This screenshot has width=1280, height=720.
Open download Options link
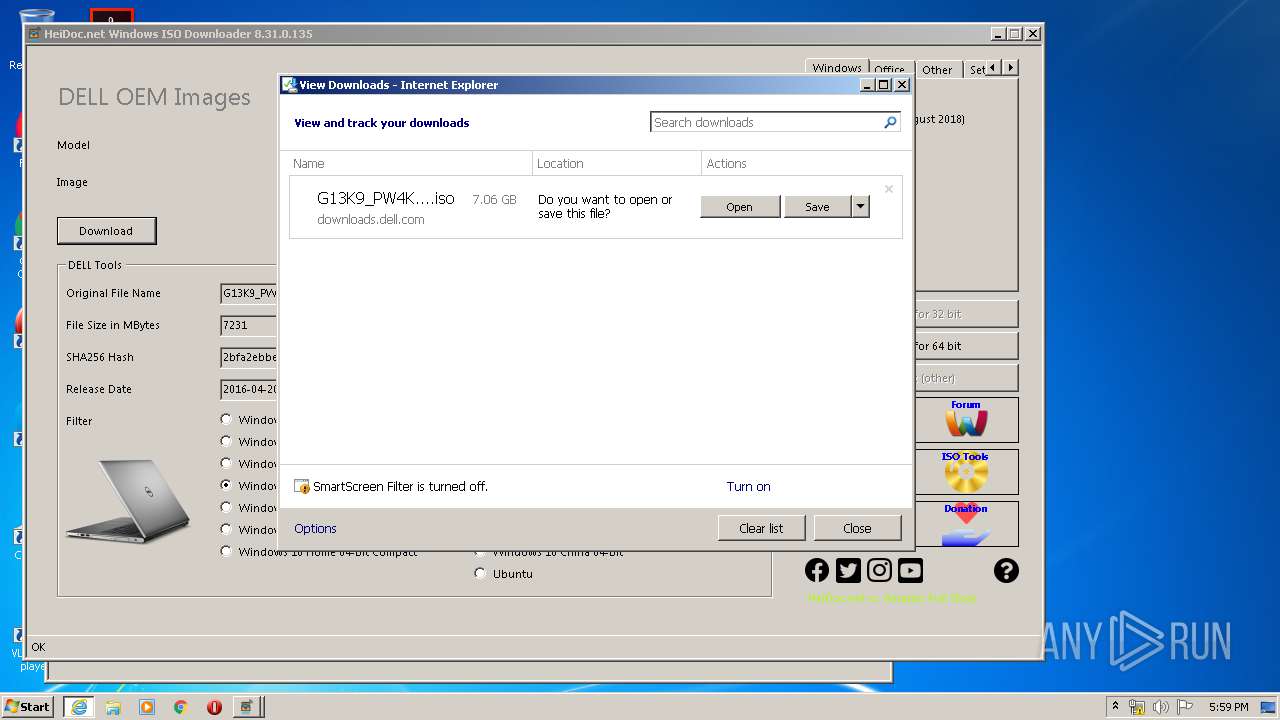[315, 528]
